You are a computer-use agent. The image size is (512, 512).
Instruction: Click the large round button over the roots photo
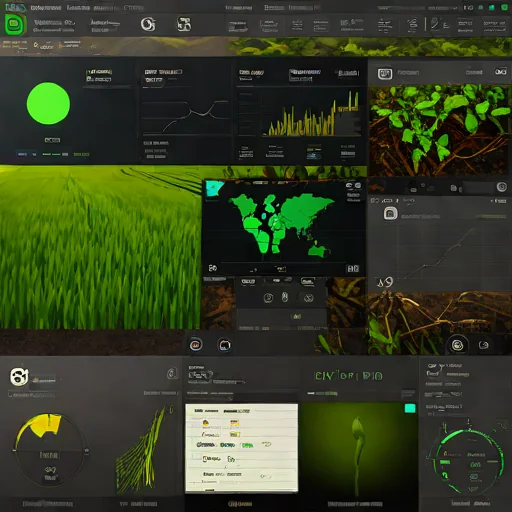point(458,345)
